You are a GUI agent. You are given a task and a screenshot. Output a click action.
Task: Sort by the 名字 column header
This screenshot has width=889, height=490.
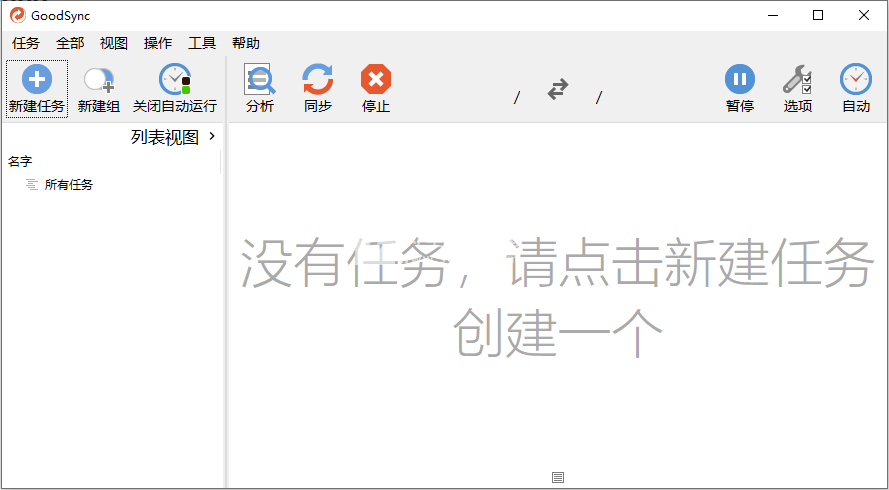pos(20,162)
